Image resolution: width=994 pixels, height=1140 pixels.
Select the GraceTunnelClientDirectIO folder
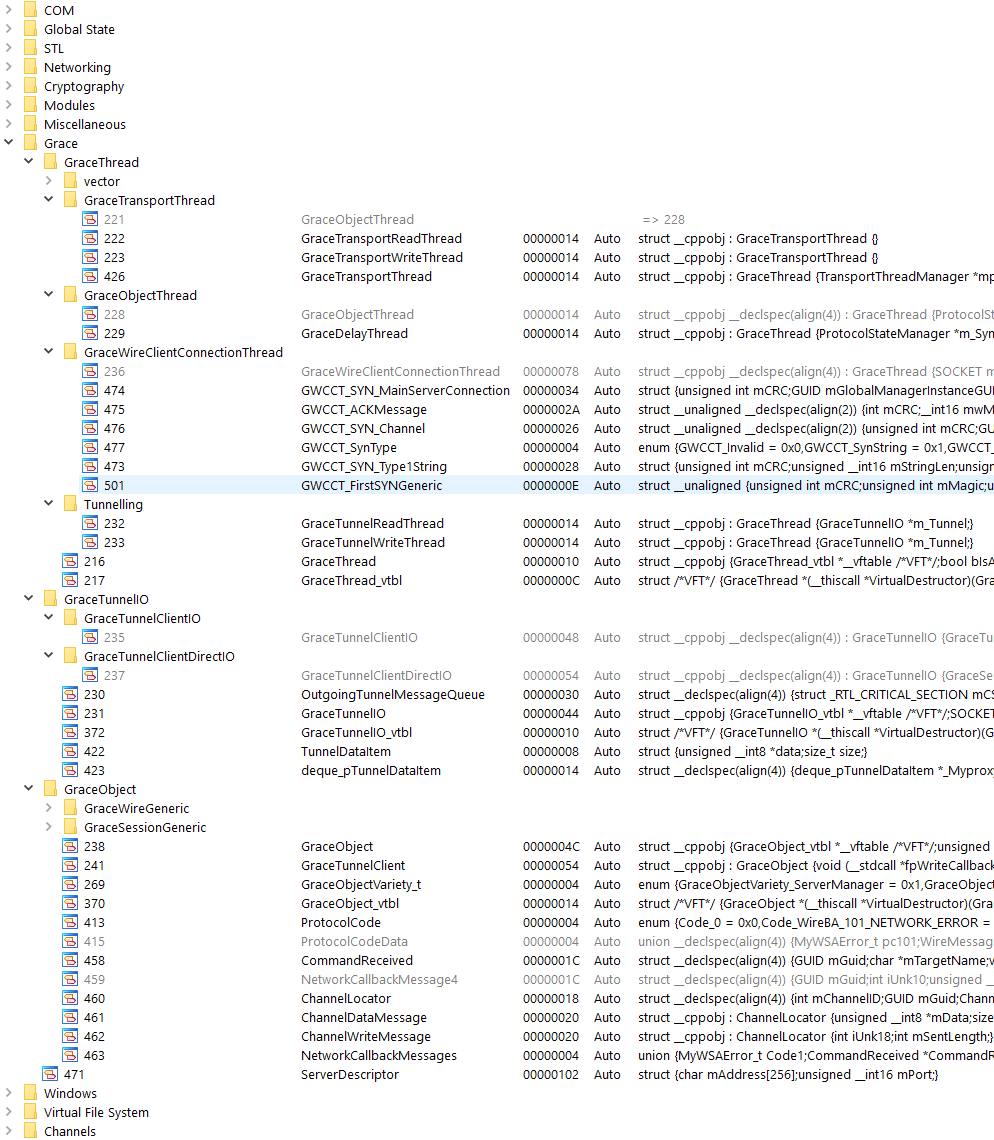159,657
